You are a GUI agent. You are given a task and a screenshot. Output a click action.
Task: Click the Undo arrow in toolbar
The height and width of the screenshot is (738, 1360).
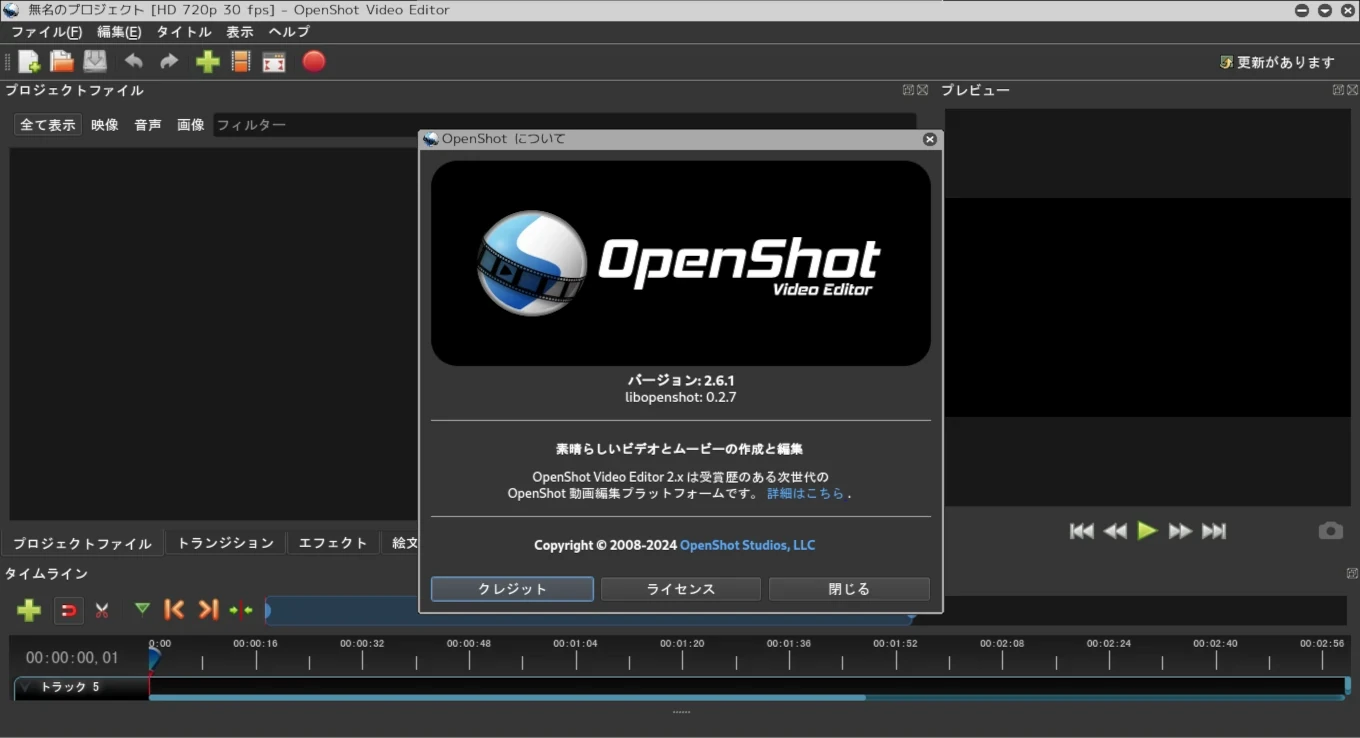[x=133, y=62]
